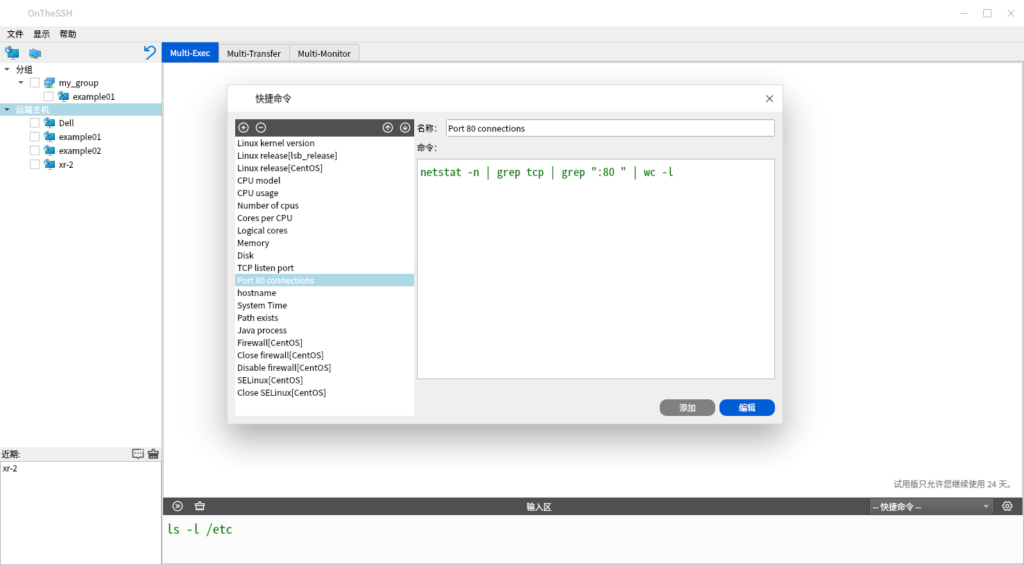Open the 快捷命令 dropdown in input bar
1024x565 pixels.
point(930,507)
